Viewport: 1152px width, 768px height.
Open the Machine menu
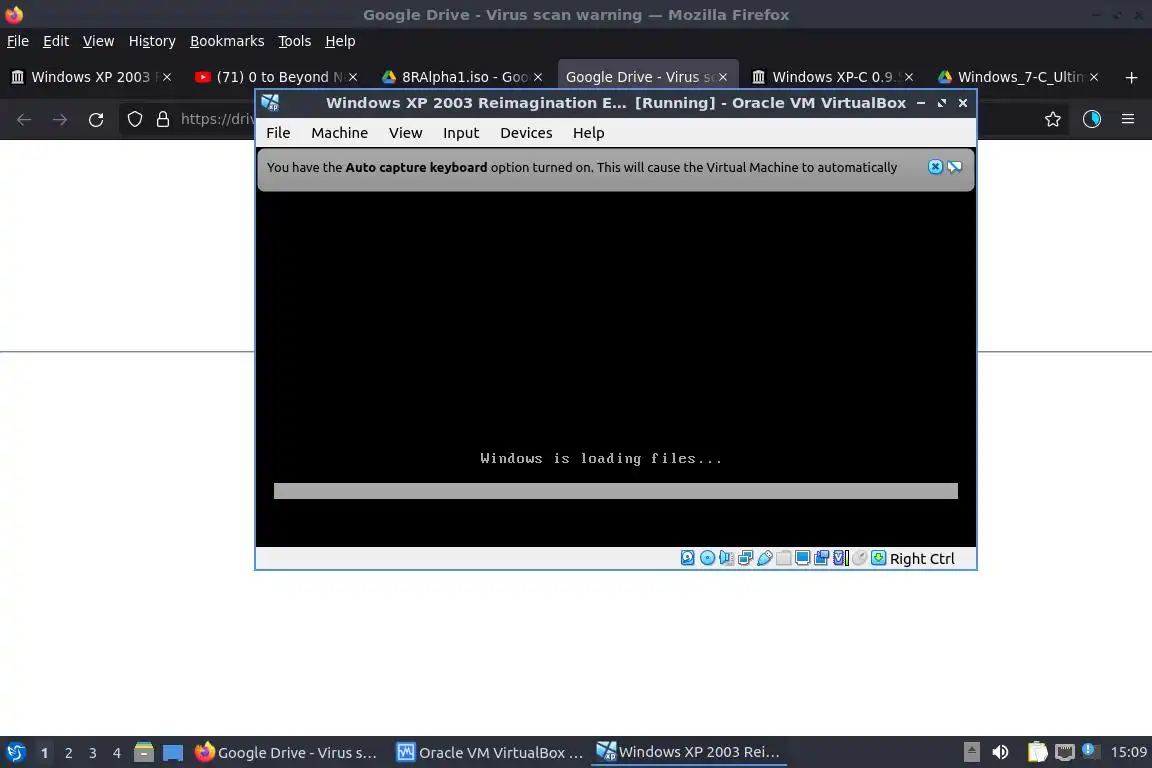(339, 133)
